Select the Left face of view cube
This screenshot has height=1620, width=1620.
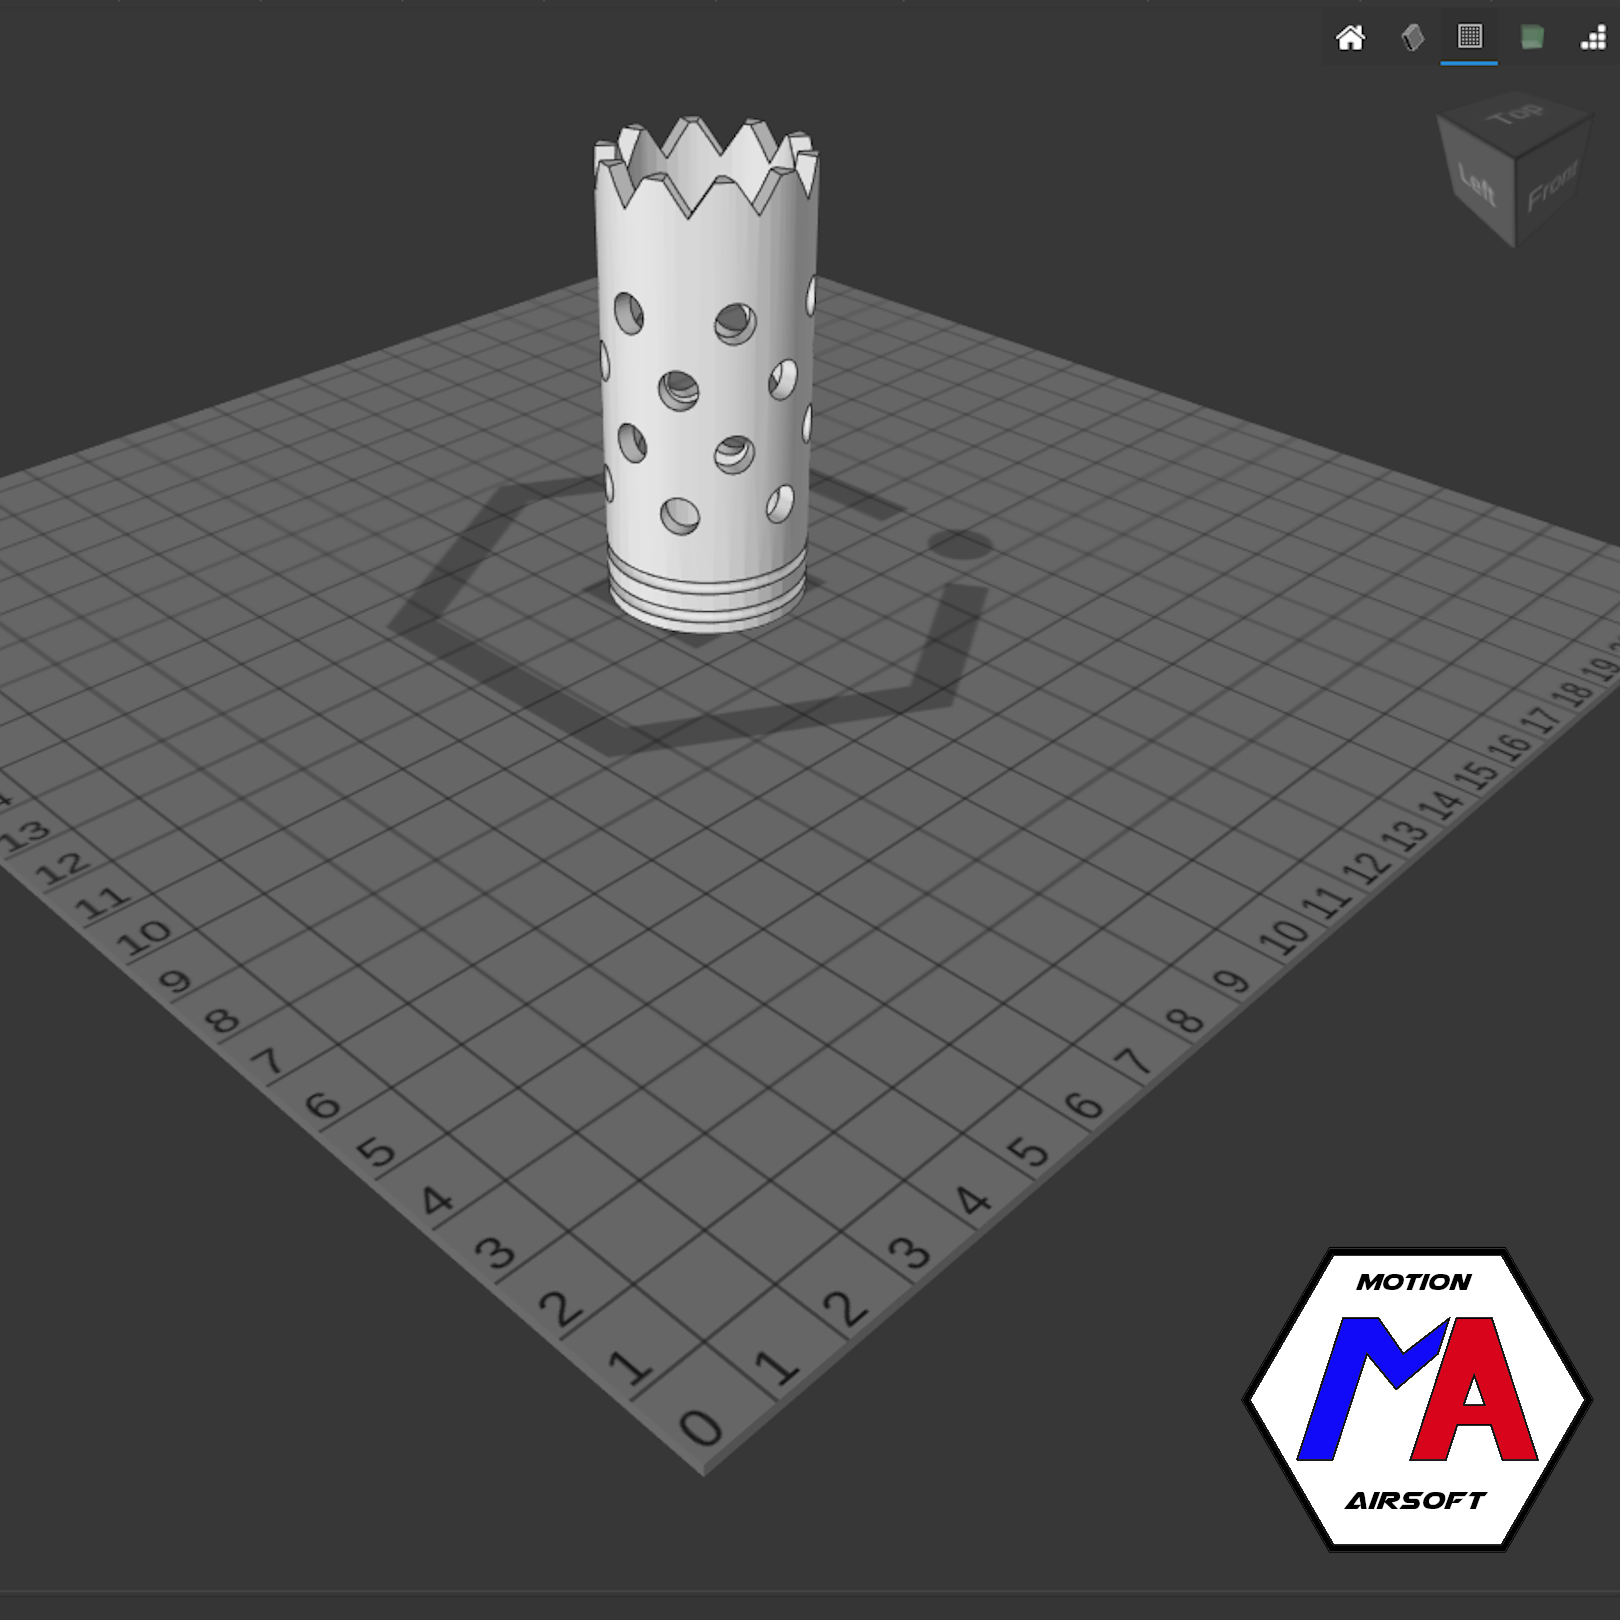(x=1476, y=184)
